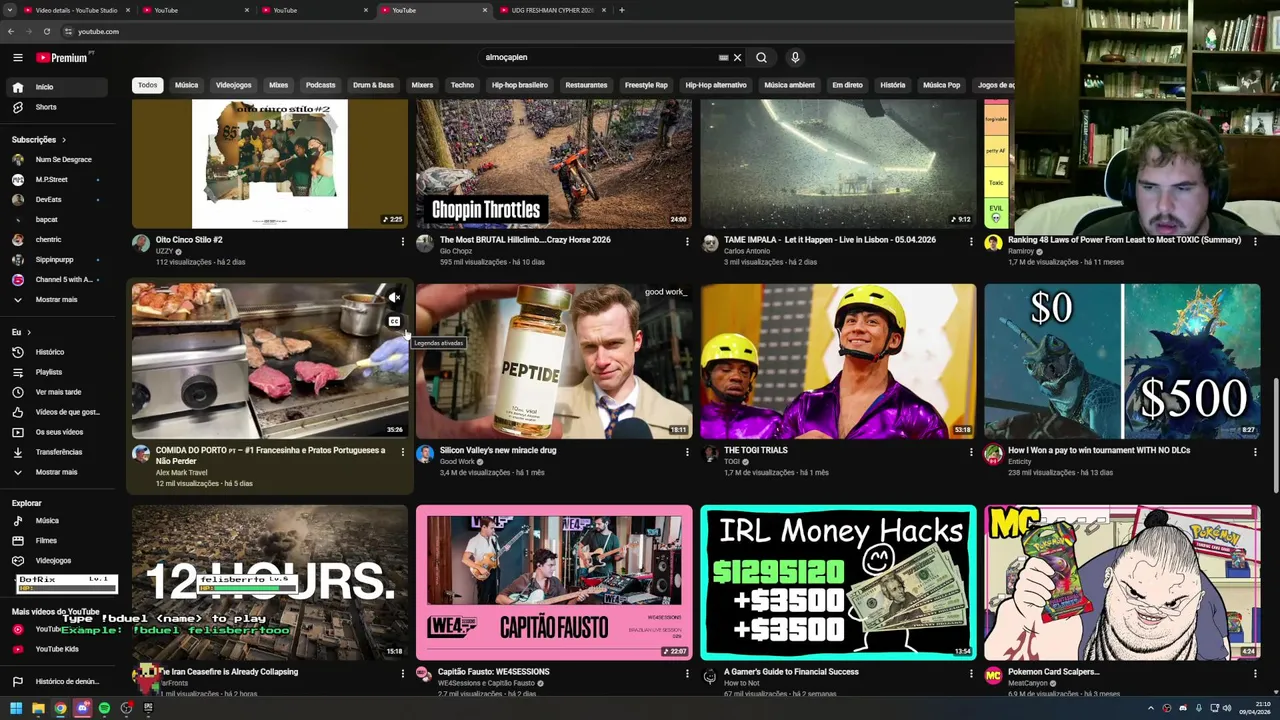Open more options for Silicon Valley's miracle drug
Image resolution: width=1280 pixels, height=720 pixels.
click(x=687, y=452)
